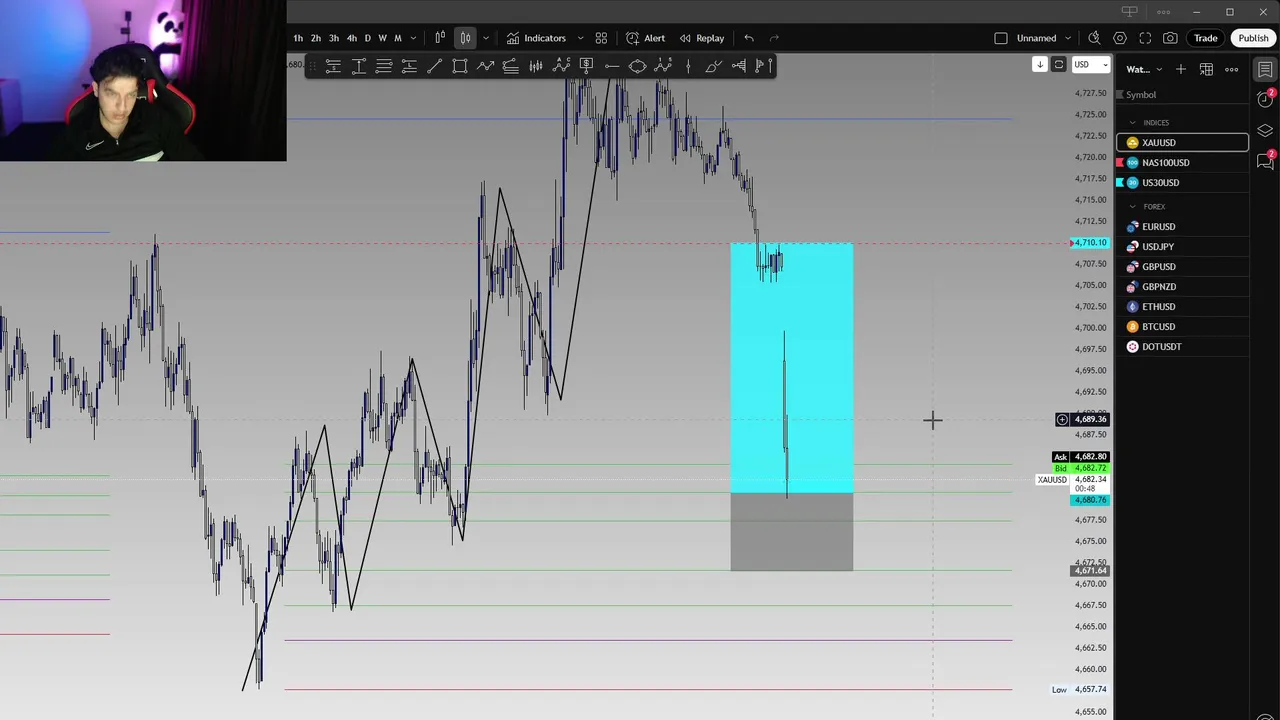Switch to hollow candles chart style
This screenshot has height=720, width=1280.
[440, 38]
